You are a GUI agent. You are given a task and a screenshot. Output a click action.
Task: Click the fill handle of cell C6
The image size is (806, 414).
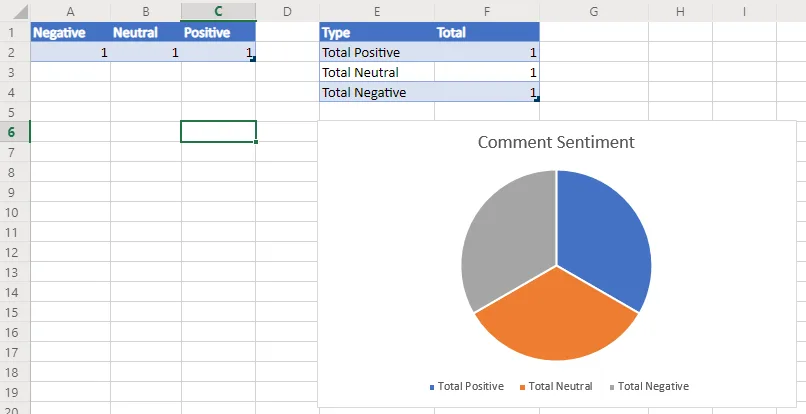[256, 141]
